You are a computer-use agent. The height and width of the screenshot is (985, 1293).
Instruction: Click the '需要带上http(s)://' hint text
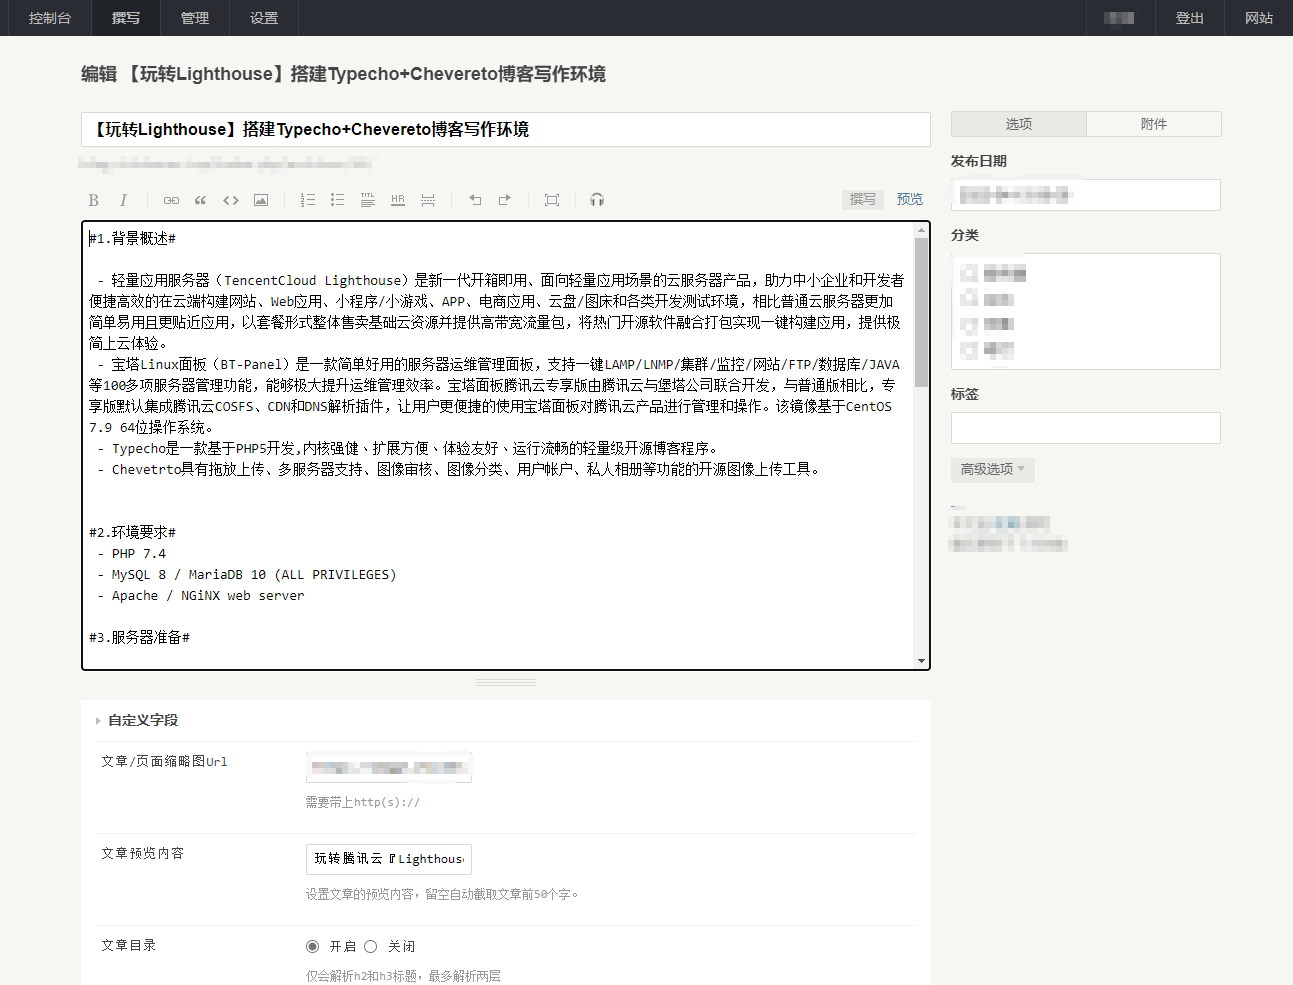(x=363, y=802)
